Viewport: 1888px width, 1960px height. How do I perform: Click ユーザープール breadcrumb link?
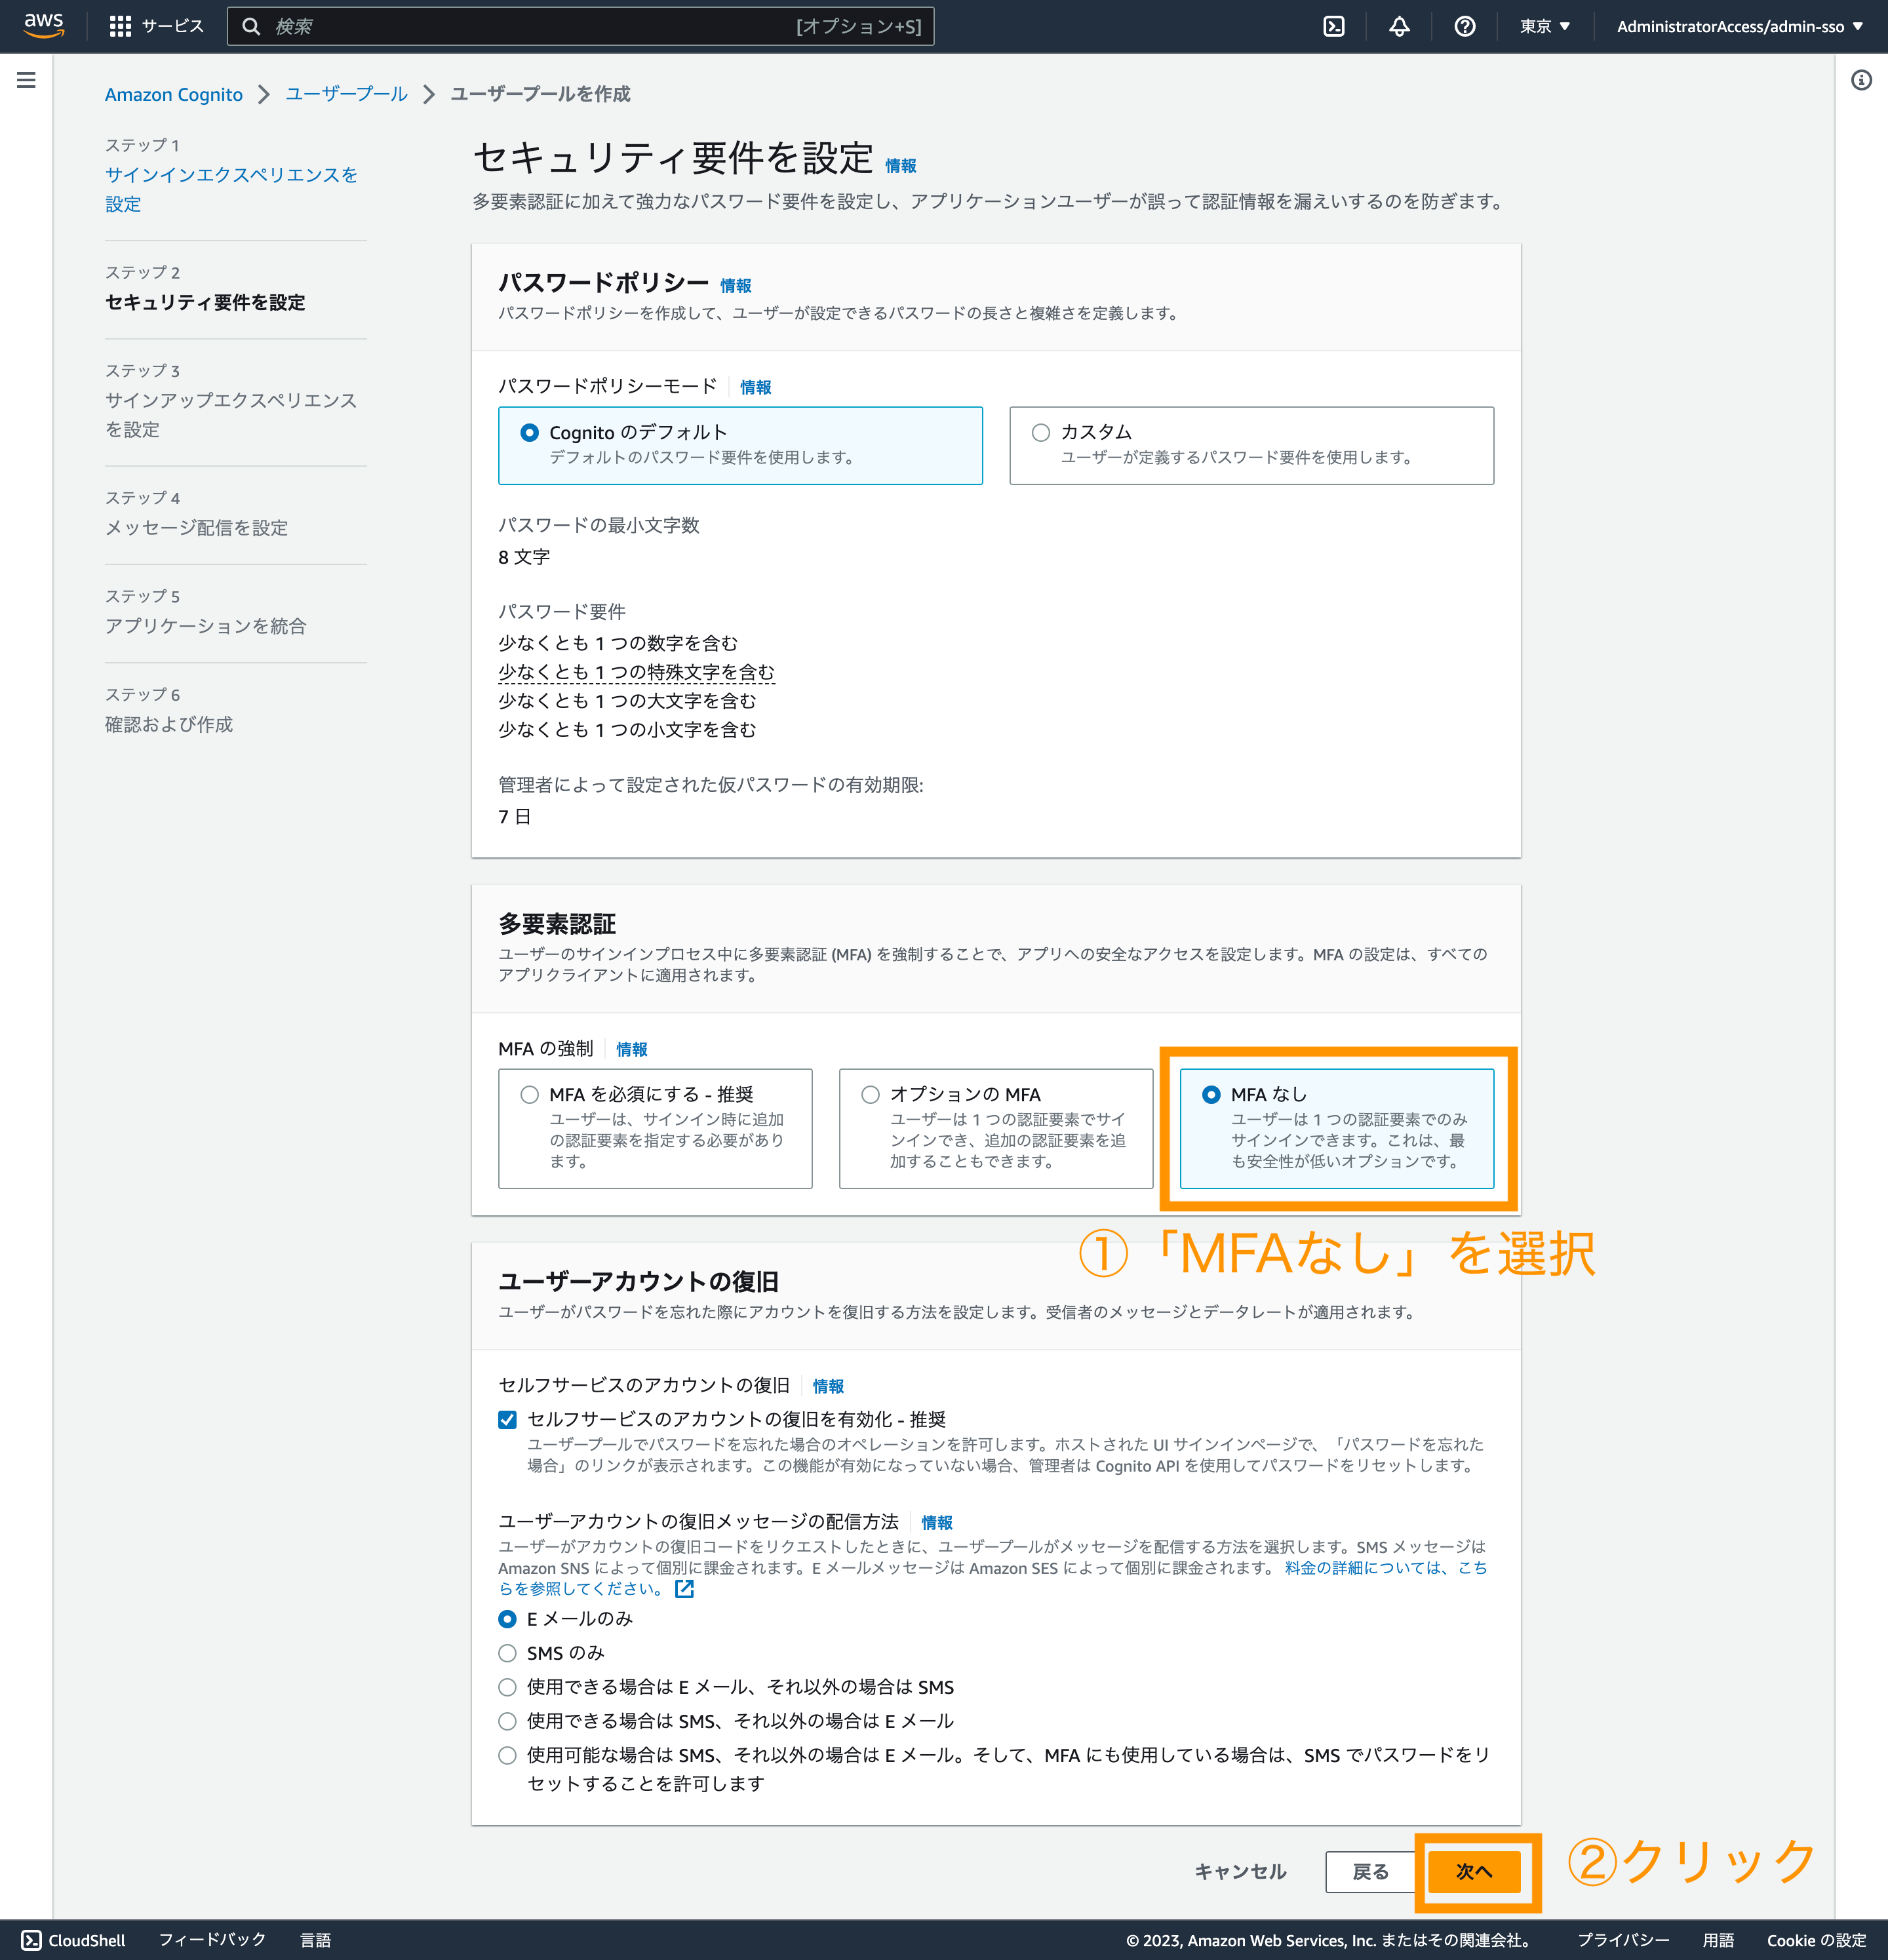coord(346,94)
